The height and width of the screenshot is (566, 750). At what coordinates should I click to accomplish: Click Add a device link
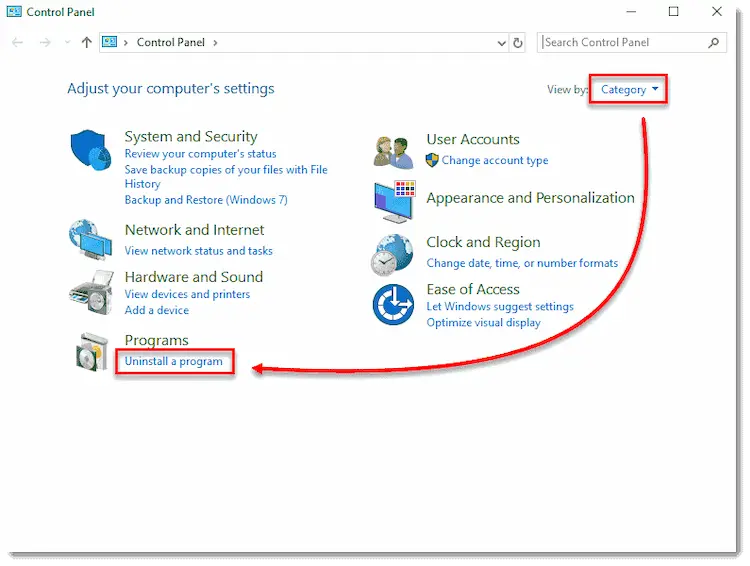click(x=156, y=310)
